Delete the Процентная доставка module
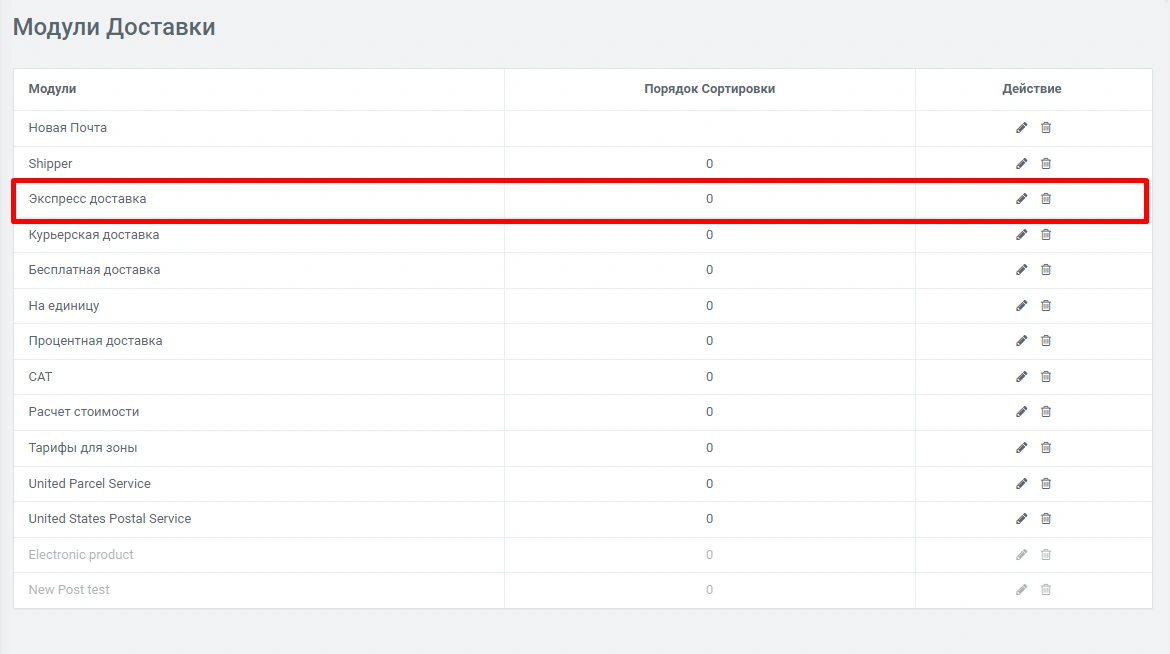Viewport: 1170px width, 654px height. (1046, 341)
